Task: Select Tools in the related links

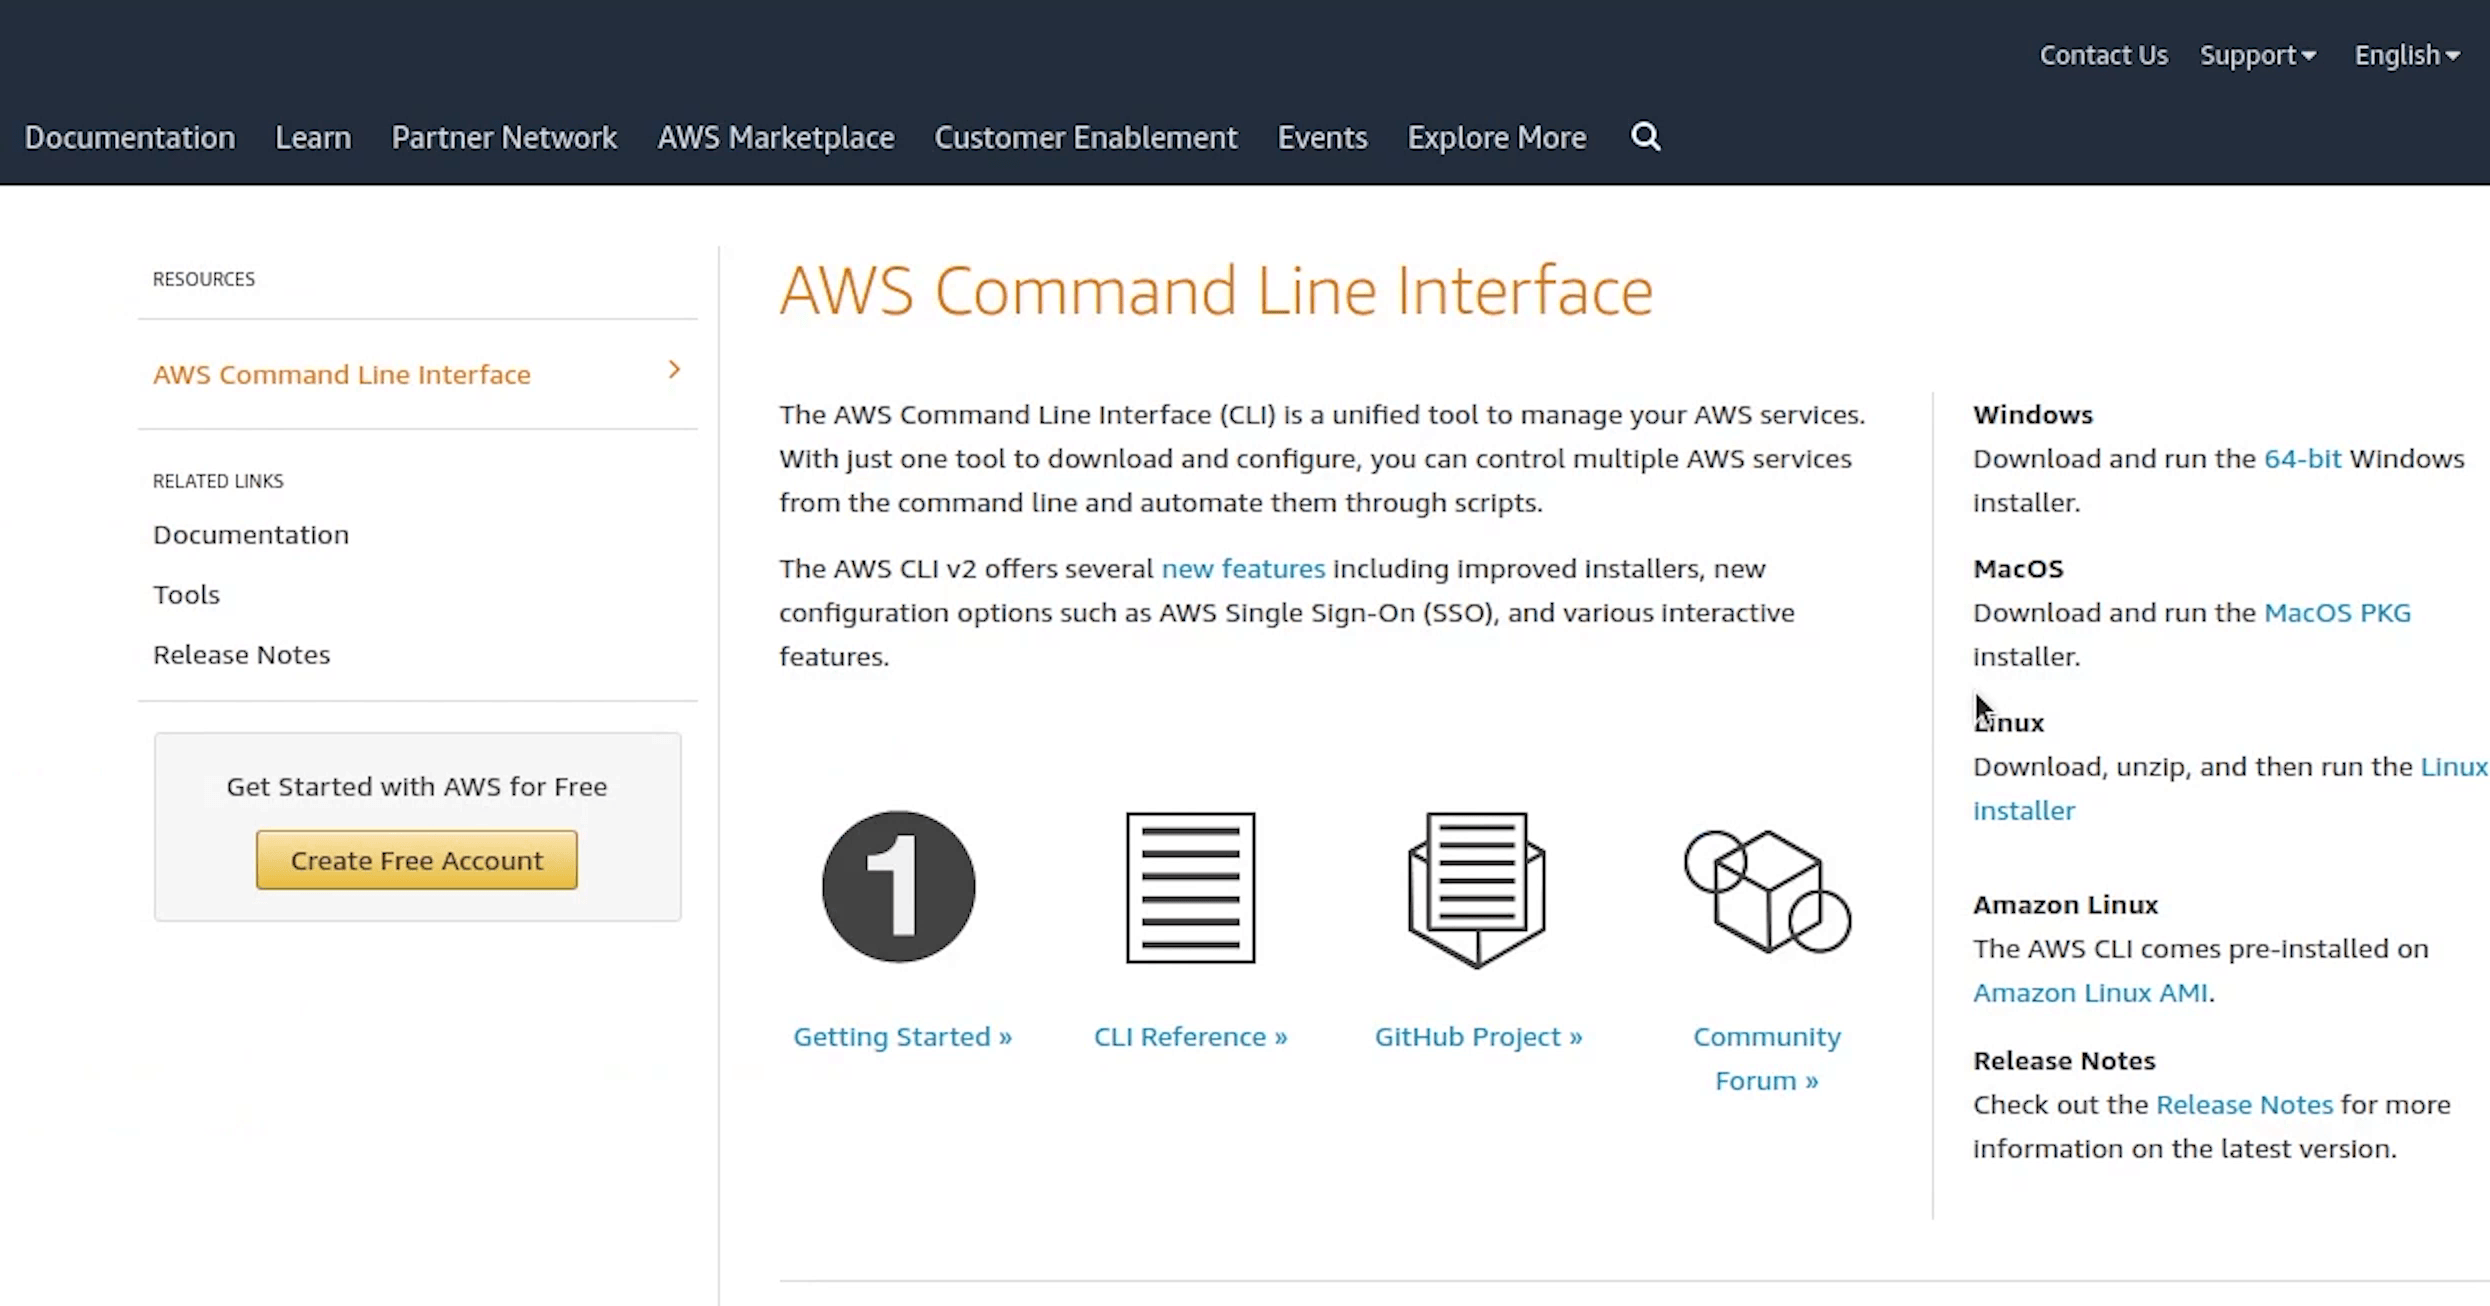Action: pos(186,595)
